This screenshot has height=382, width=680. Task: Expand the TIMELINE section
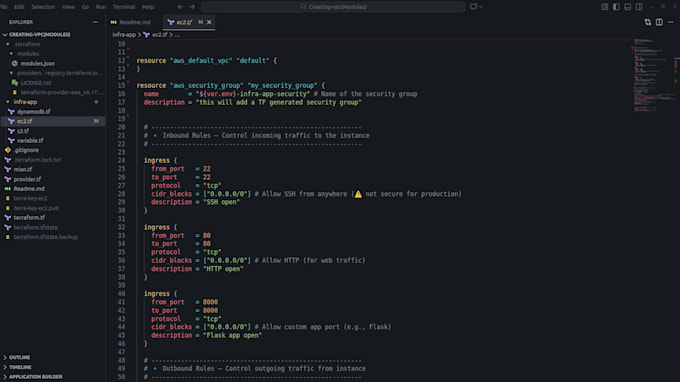[20, 367]
